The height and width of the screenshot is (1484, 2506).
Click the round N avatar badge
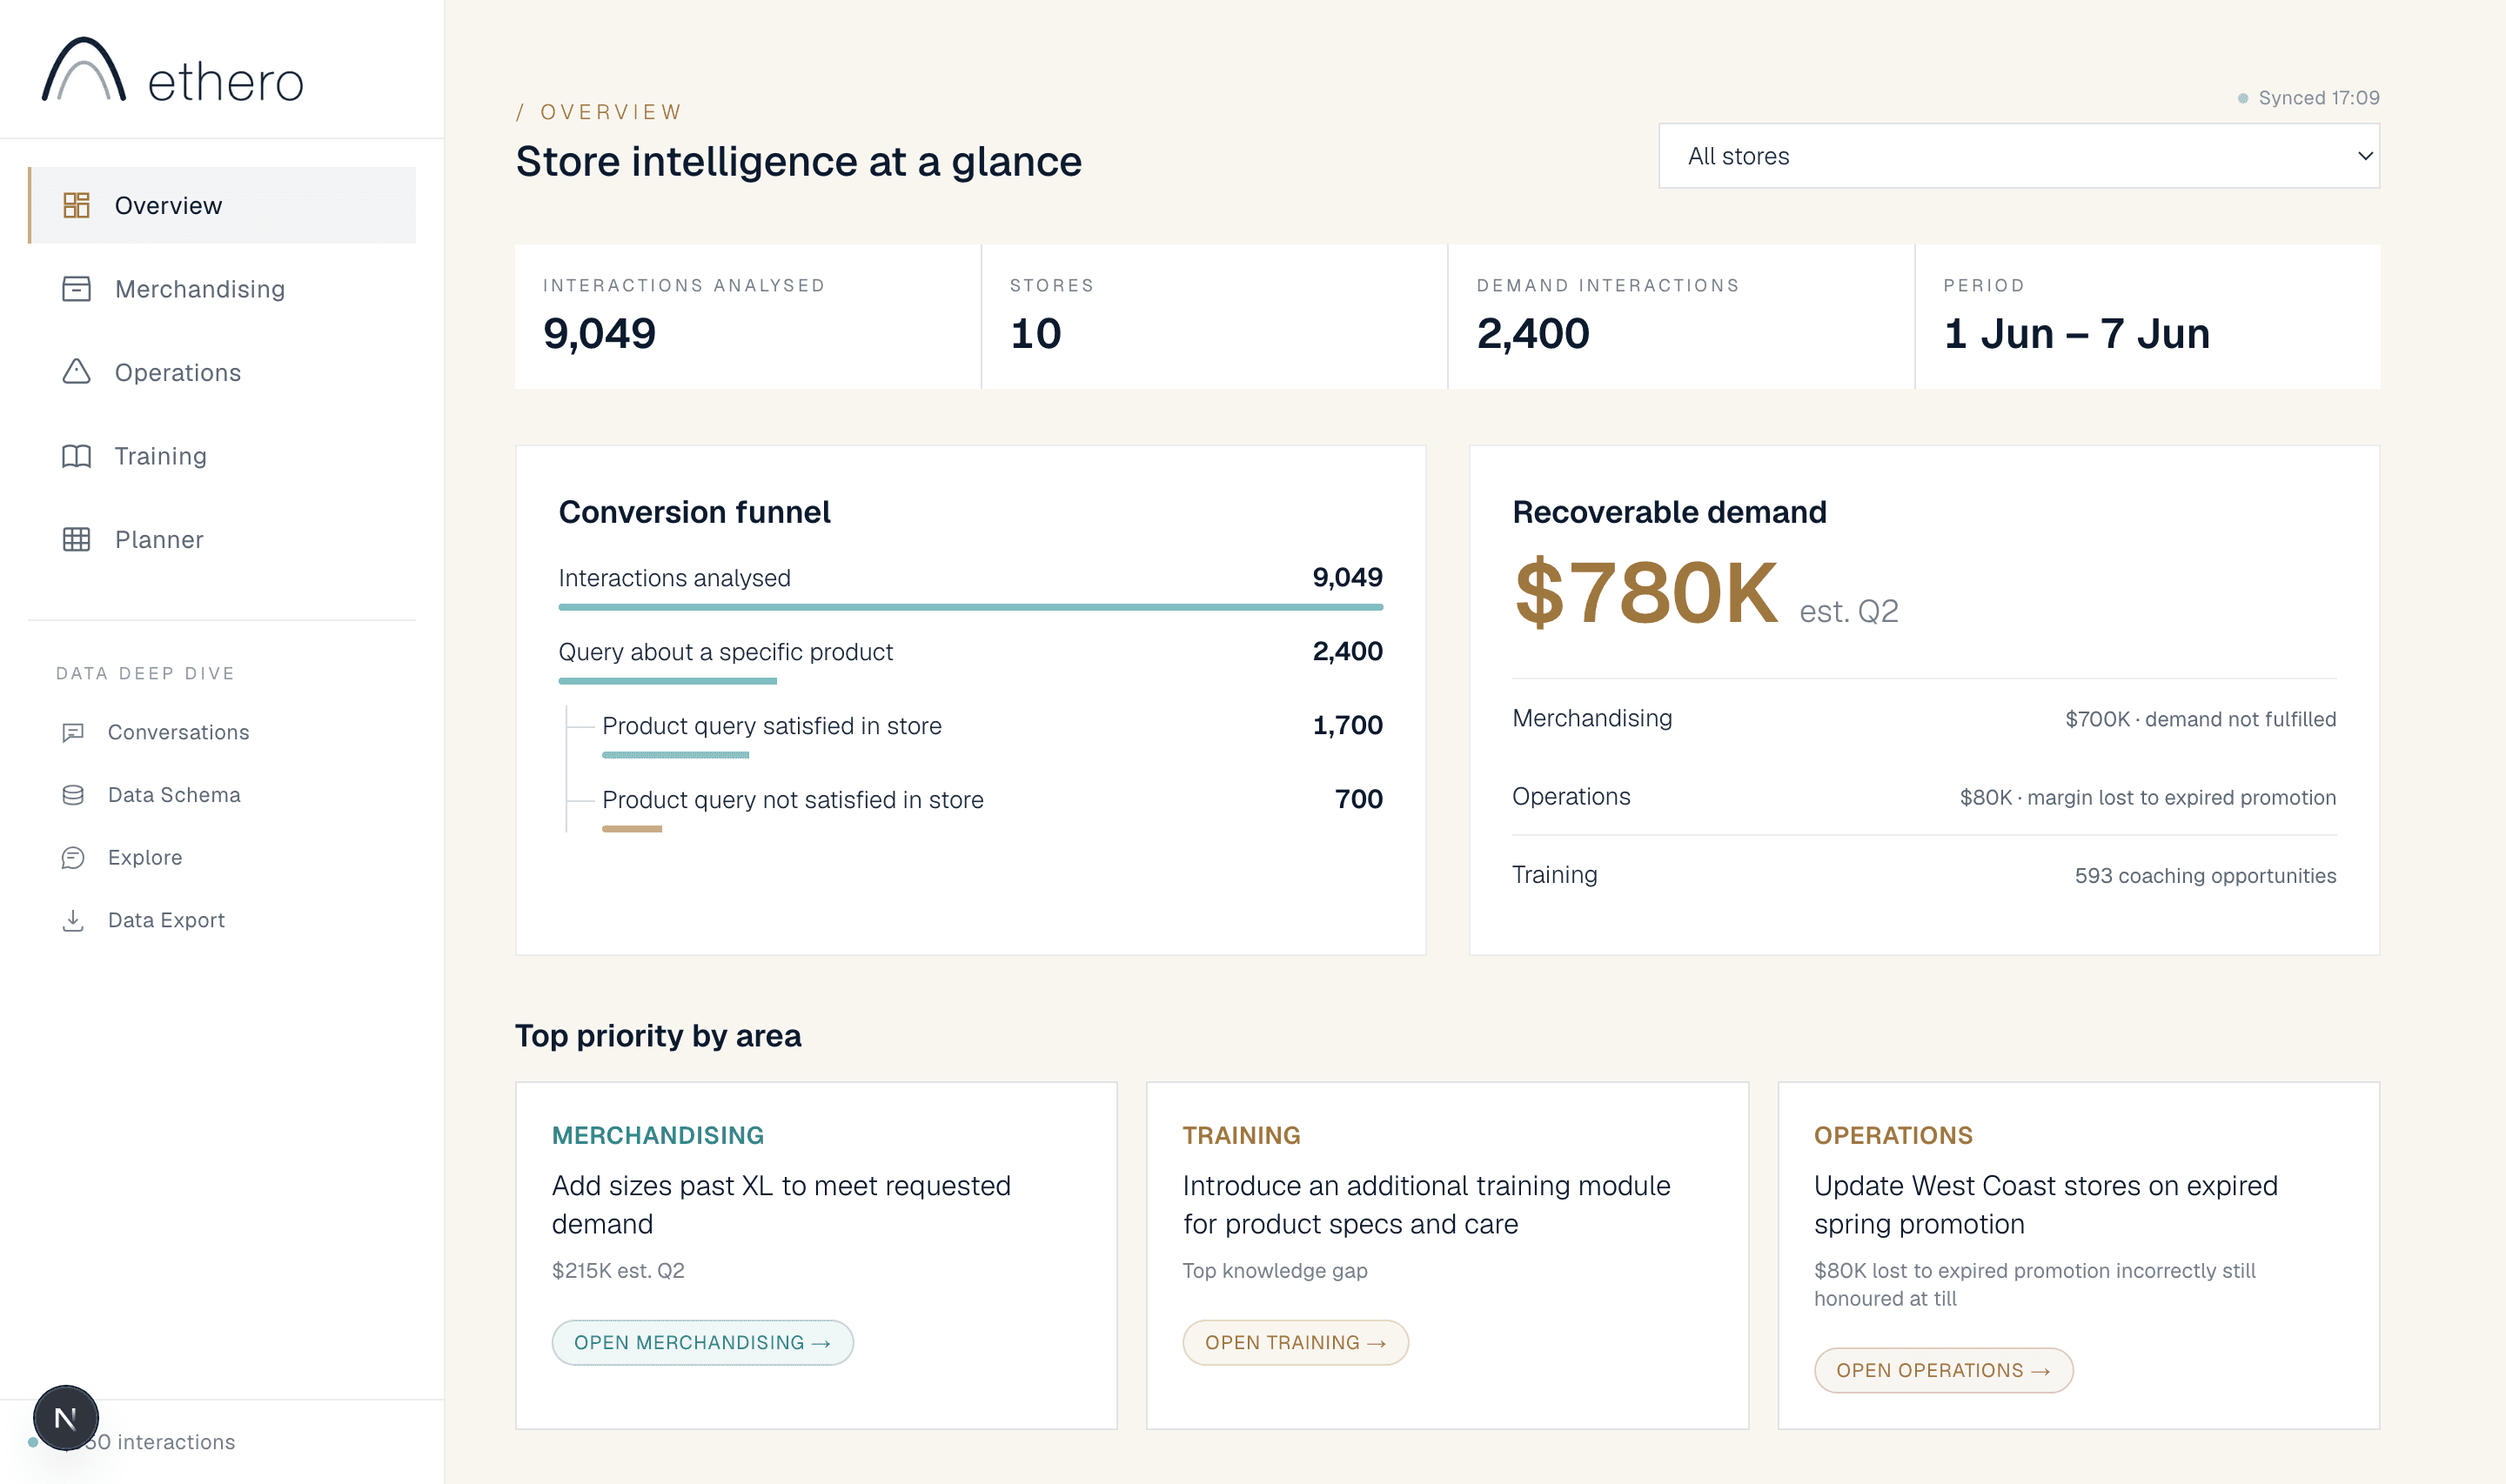click(x=66, y=1417)
